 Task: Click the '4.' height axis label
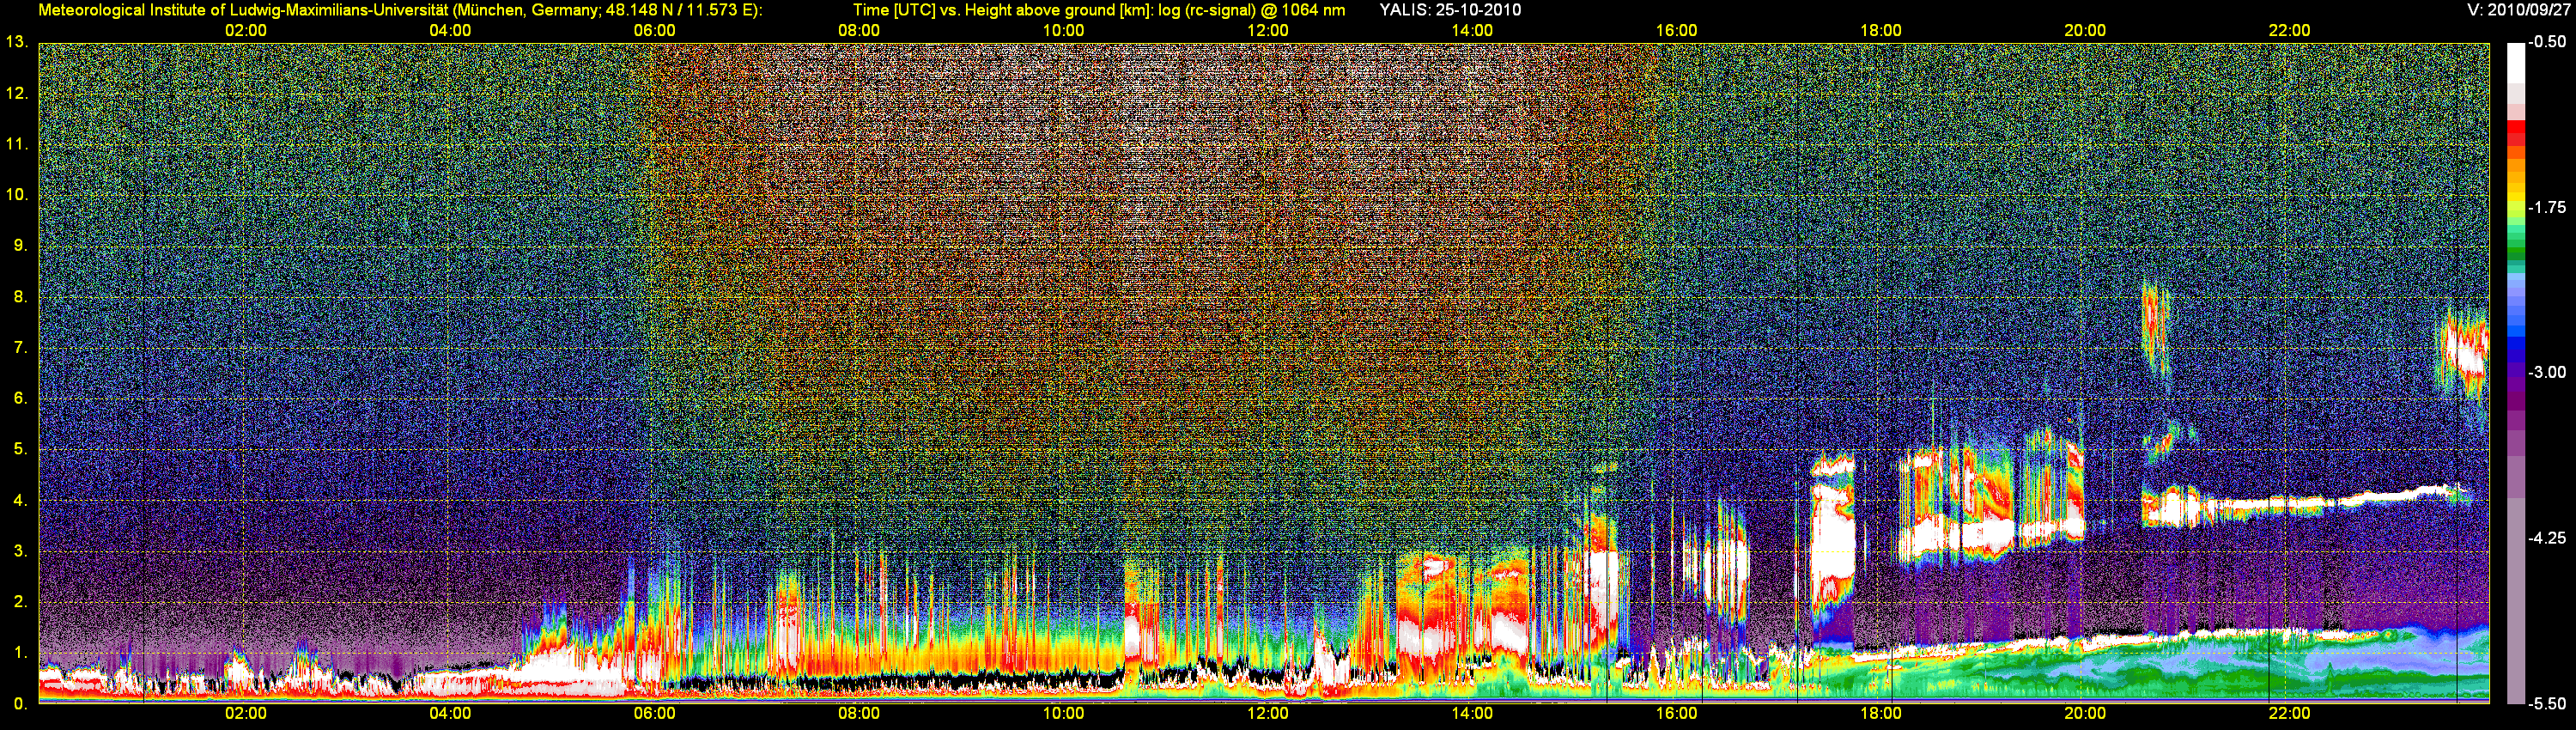[20, 500]
